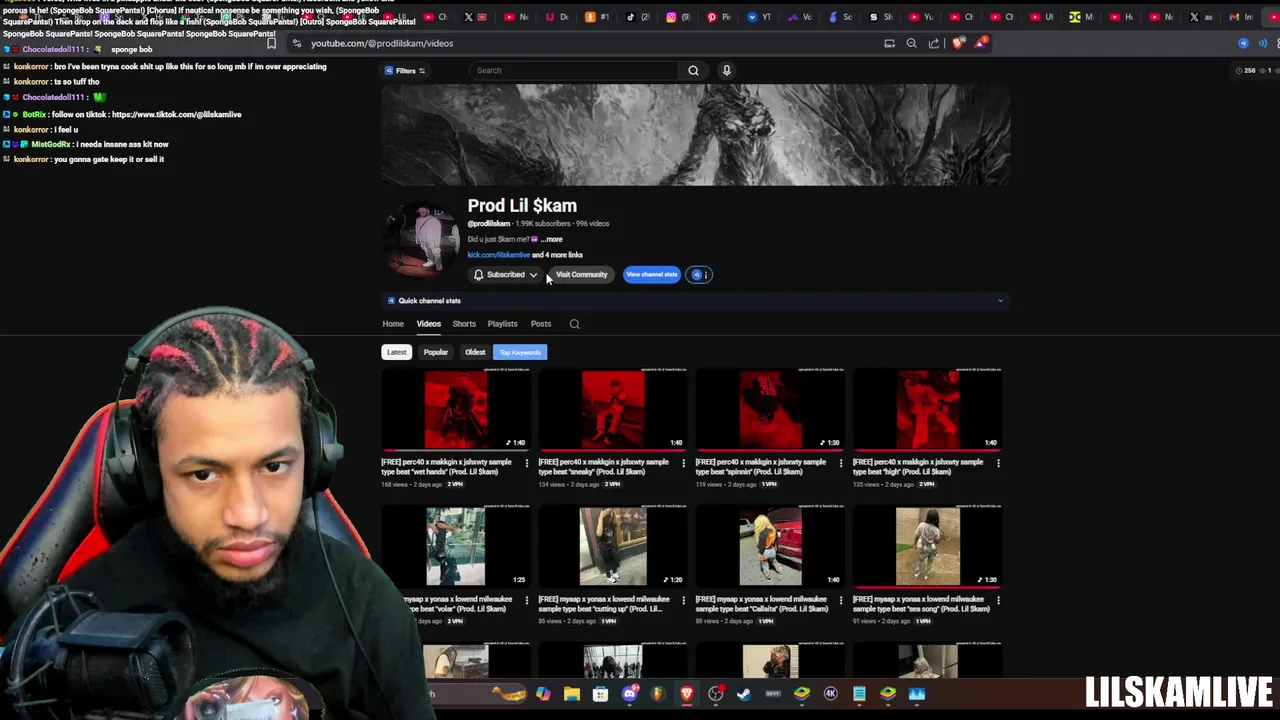
Task: Click the bookmark icon left of address bar
Action: [271, 43]
